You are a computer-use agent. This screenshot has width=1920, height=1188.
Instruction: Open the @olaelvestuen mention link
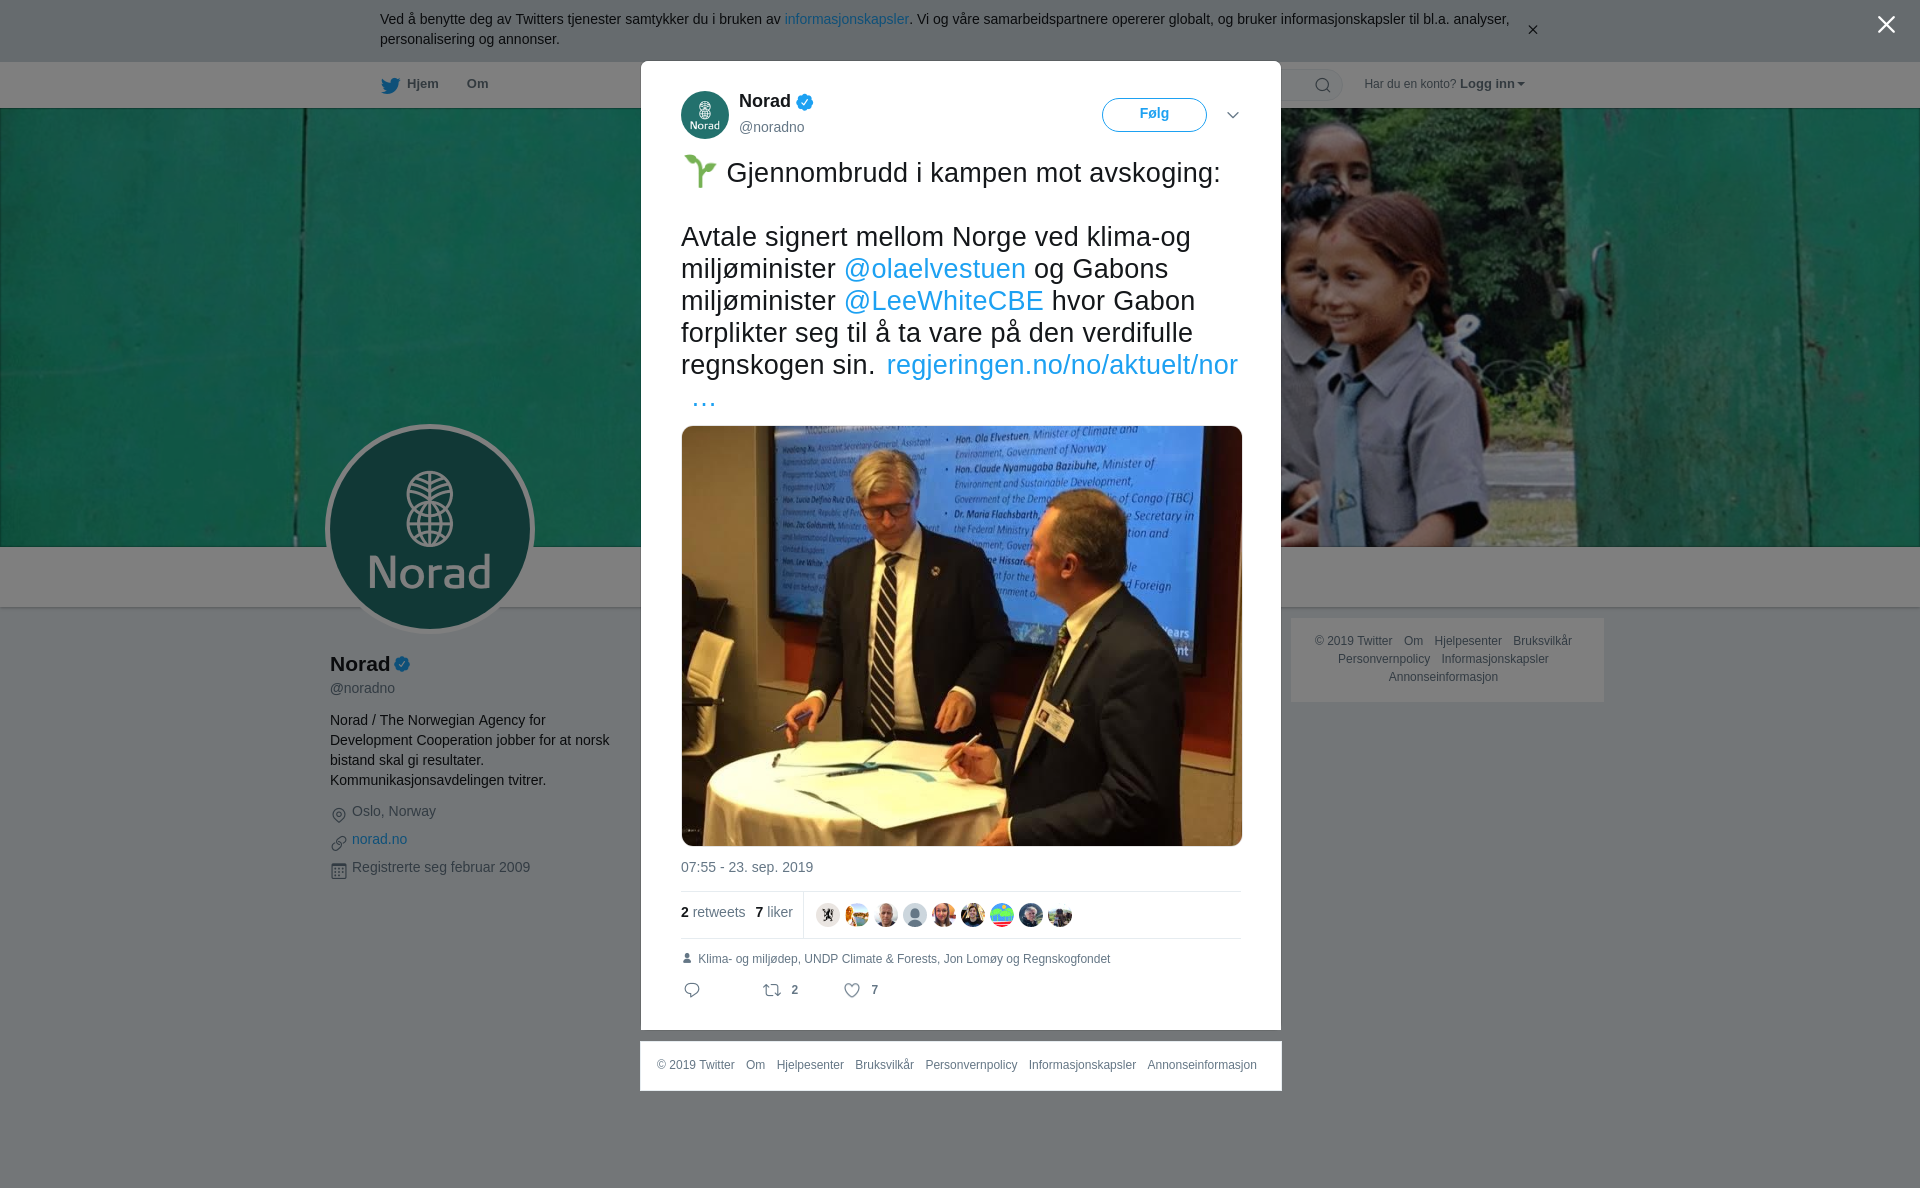[935, 269]
